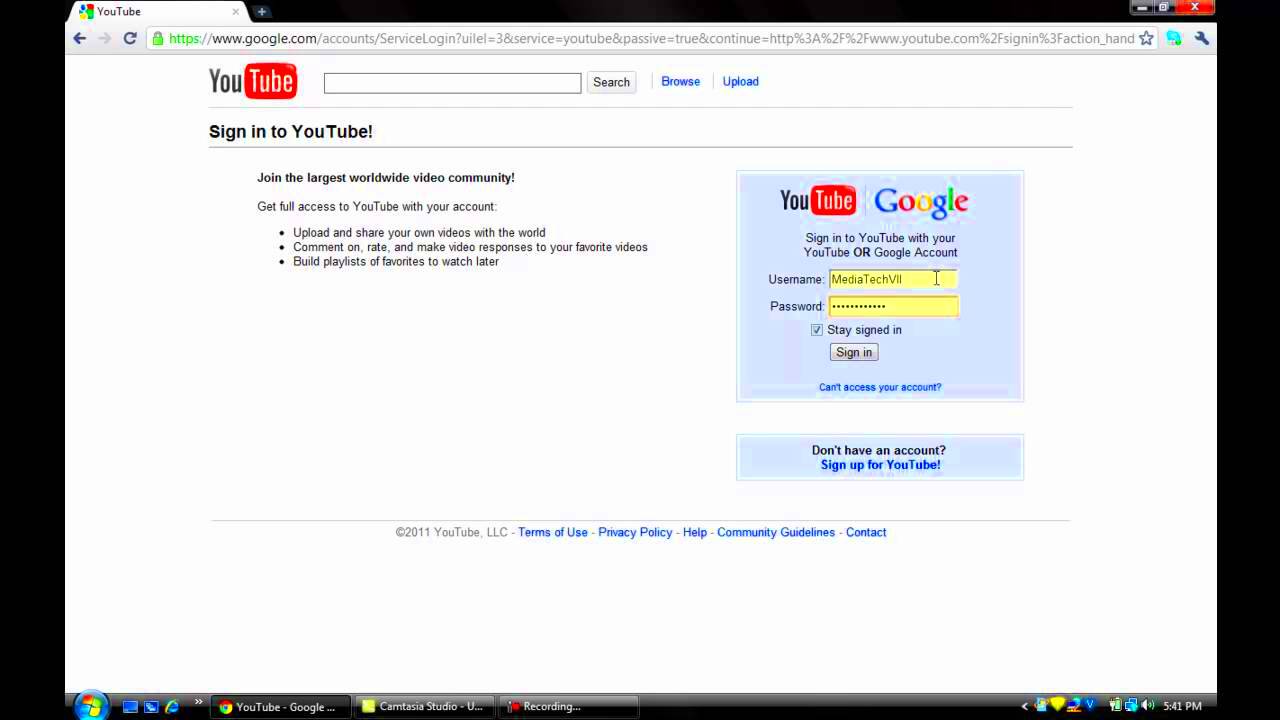Click the Search button
The width and height of the screenshot is (1280, 720).
[611, 82]
